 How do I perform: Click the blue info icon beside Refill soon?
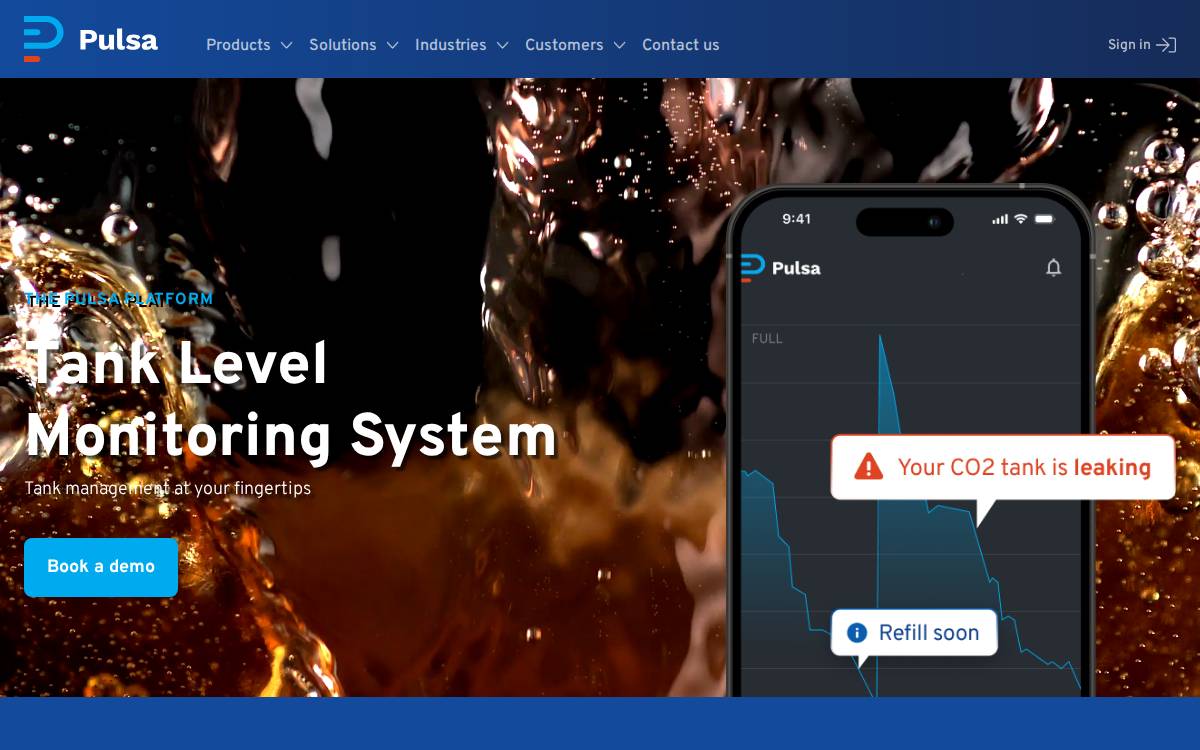coord(857,633)
